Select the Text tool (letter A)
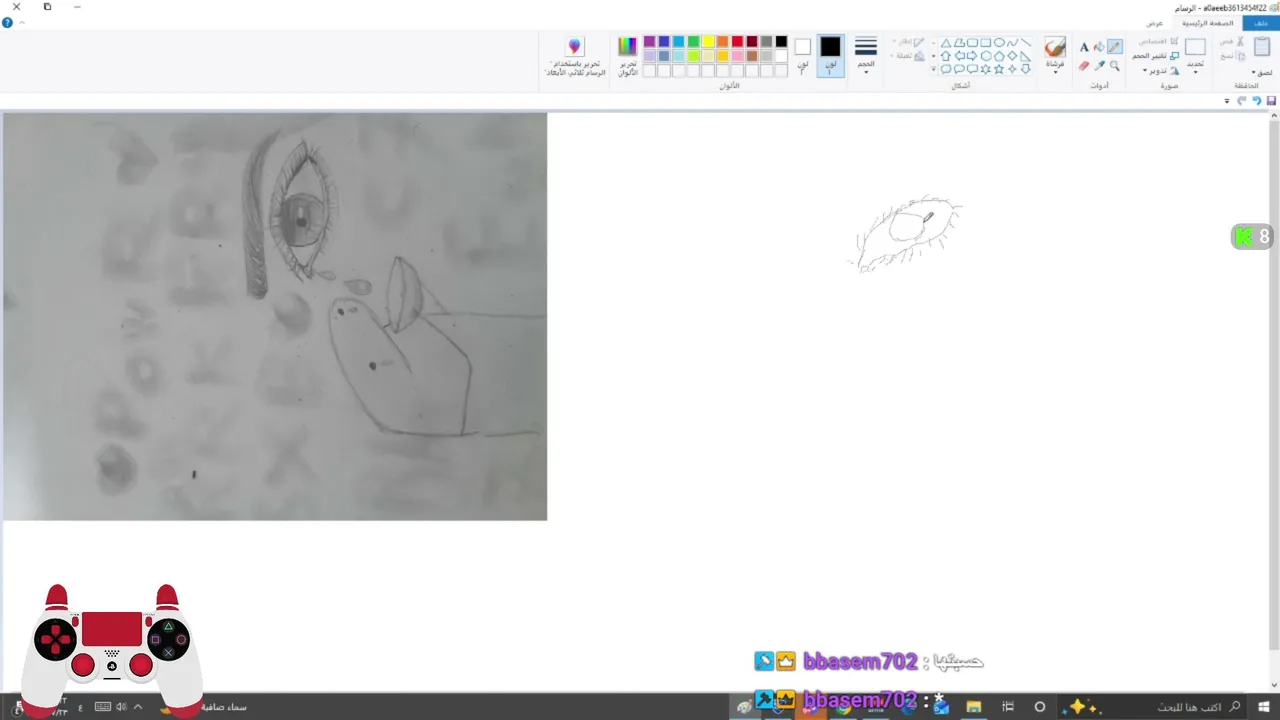1280x720 pixels. 1084,47
